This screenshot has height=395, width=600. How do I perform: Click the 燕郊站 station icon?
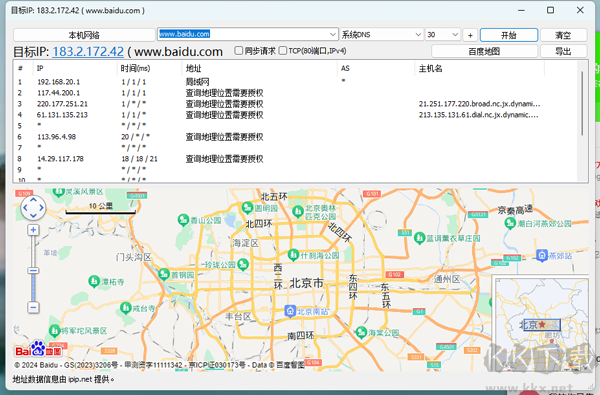[542, 255]
